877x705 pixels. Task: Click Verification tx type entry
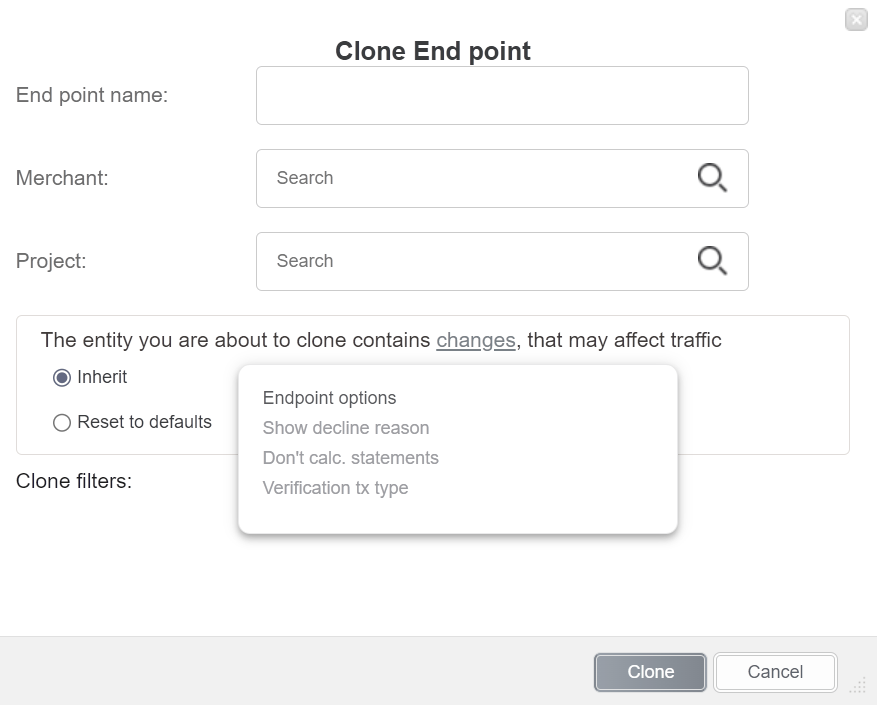[335, 488]
